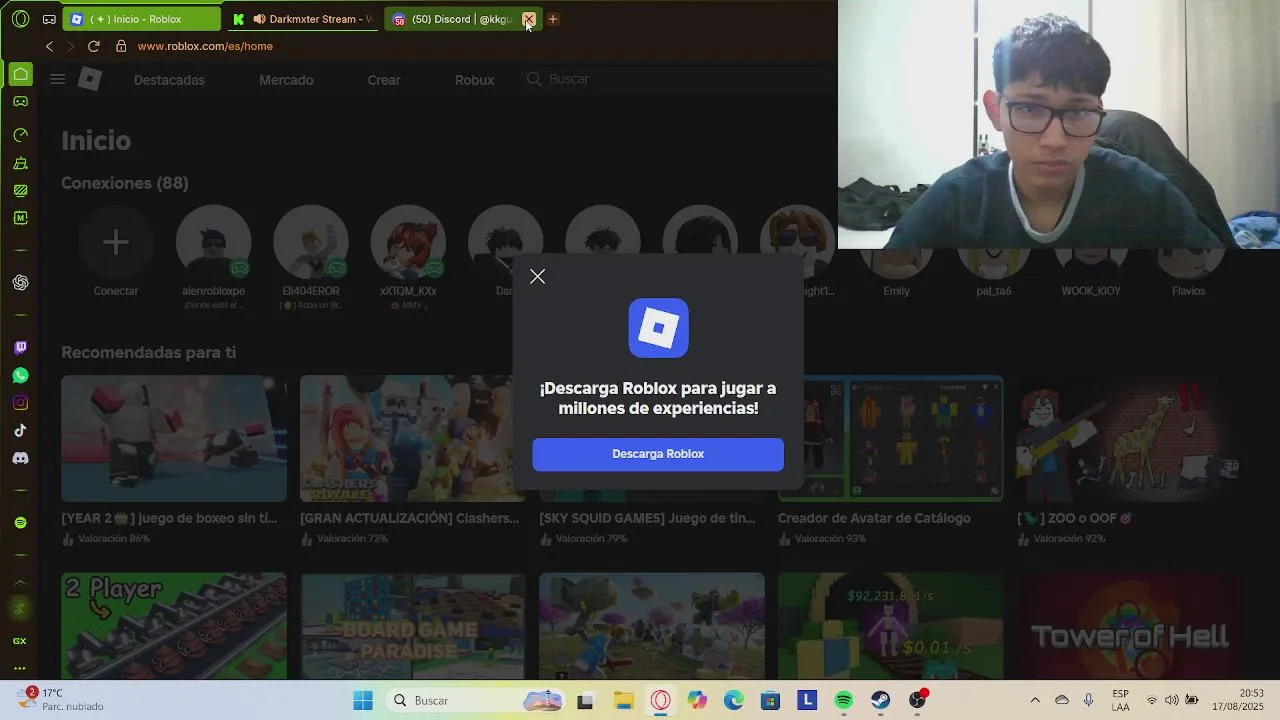Open the Windows Start menu
The width and height of the screenshot is (1280, 720).
tap(362, 701)
